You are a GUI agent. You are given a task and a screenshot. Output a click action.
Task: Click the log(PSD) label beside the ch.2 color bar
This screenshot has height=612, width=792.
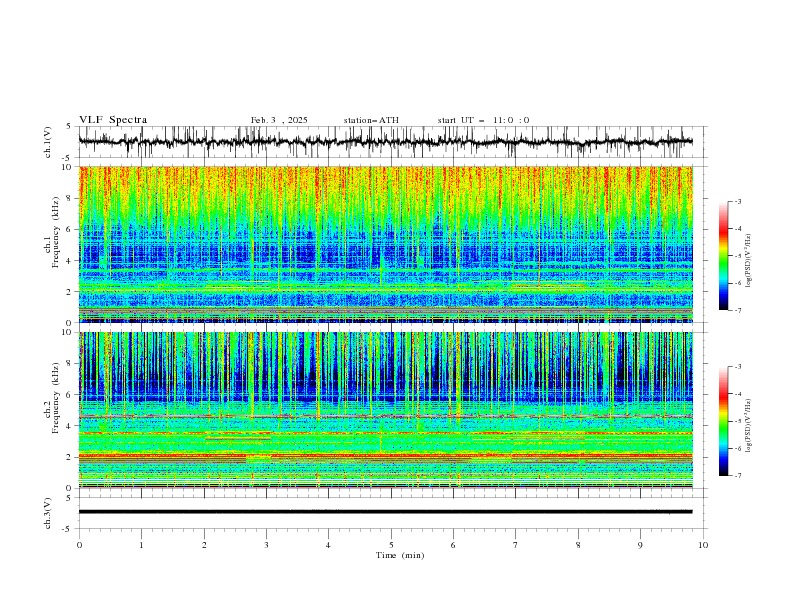(749, 425)
